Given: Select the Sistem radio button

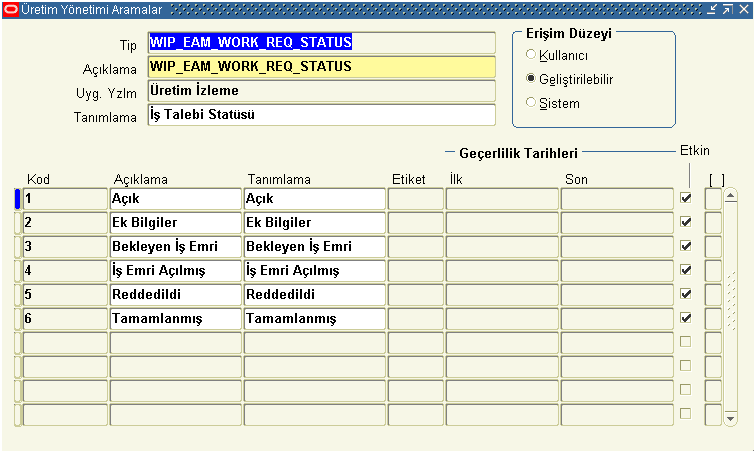Looking at the screenshot, I should coord(531,102).
